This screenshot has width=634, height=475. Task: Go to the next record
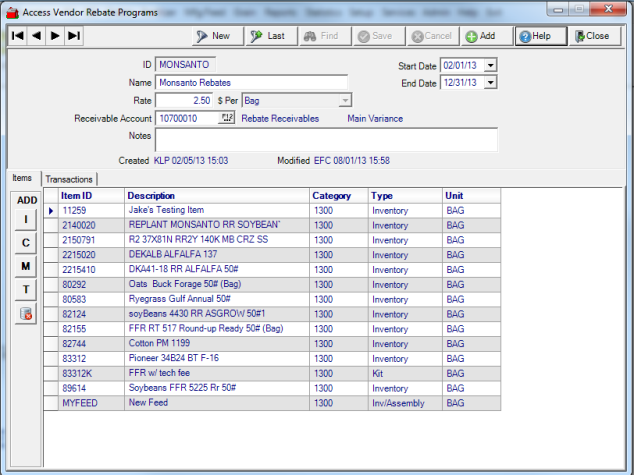pyautogui.click(x=54, y=35)
